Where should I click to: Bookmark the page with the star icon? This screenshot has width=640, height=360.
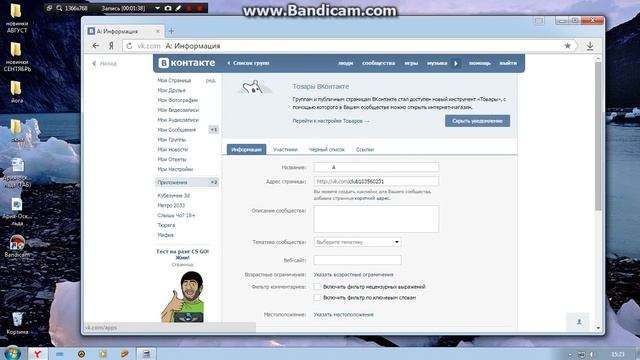point(567,46)
